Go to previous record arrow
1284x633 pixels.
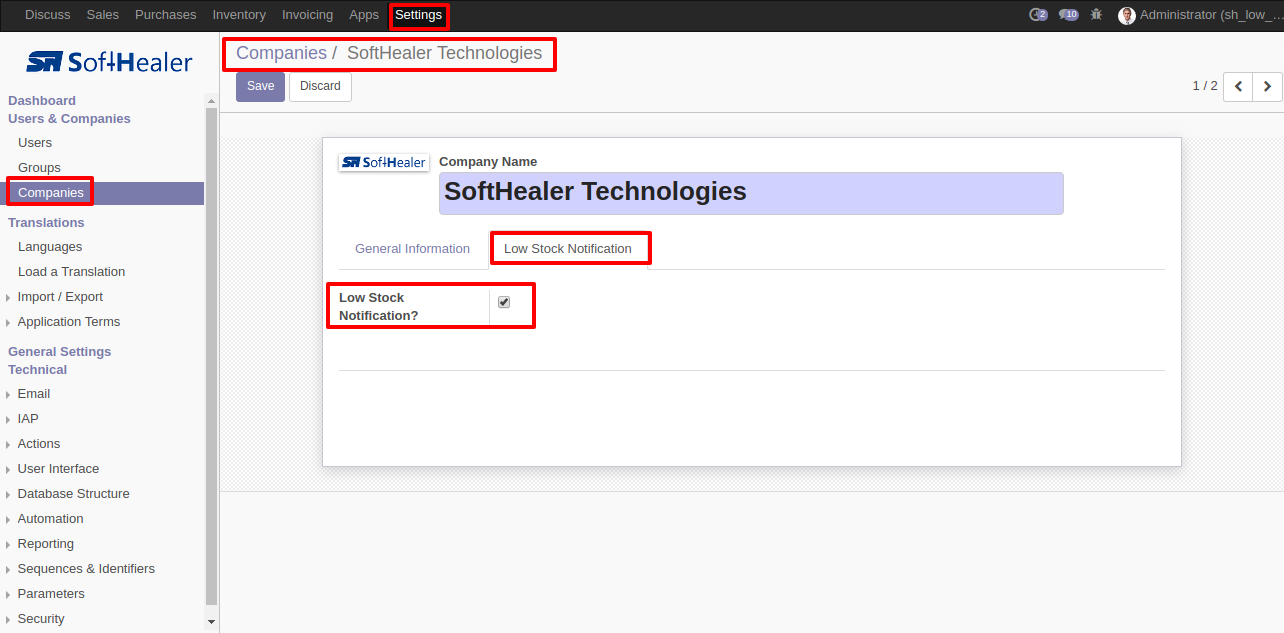pyautogui.click(x=1238, y=87)
